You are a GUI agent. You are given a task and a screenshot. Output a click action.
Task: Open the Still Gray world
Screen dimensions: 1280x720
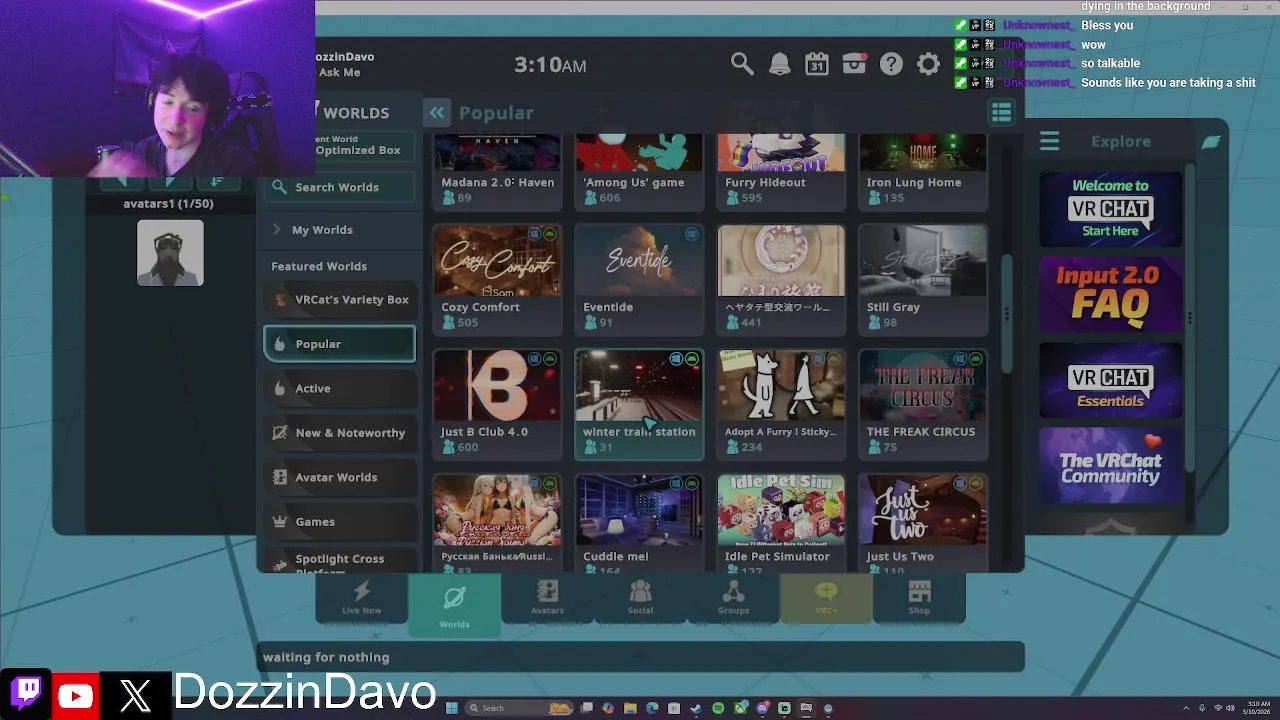click(x=923, y=279)
